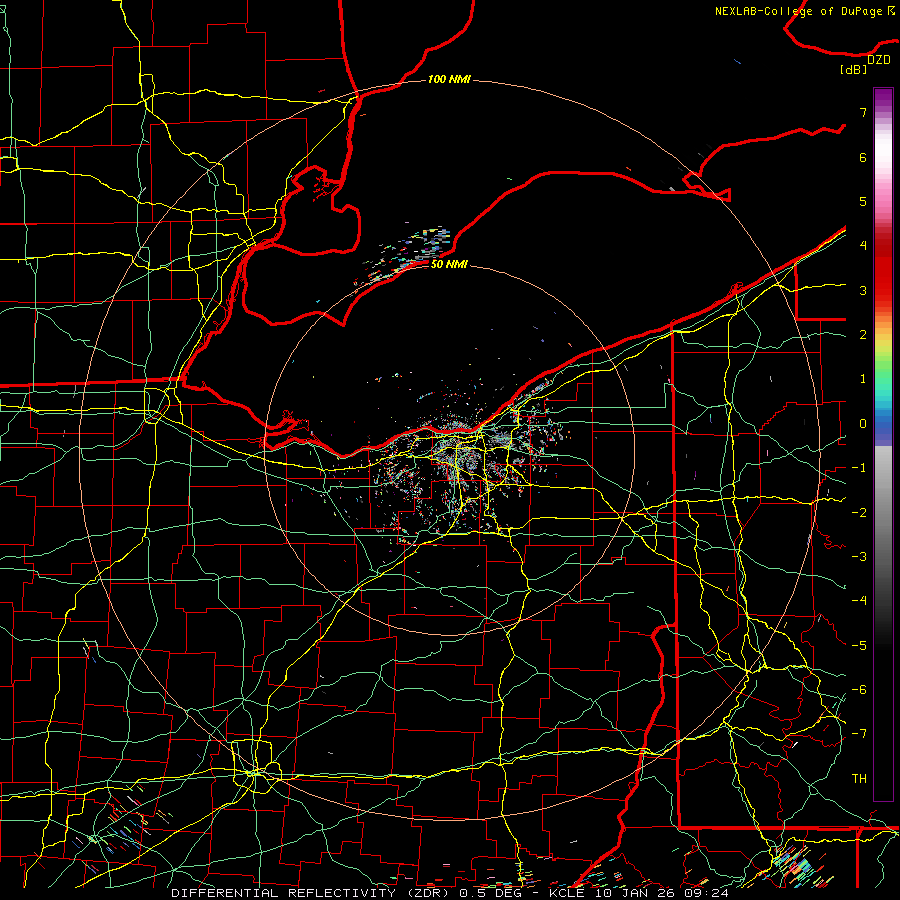Select the 5 label on color scale
Viewport: 900px width, 900px height.
[863, 201]
